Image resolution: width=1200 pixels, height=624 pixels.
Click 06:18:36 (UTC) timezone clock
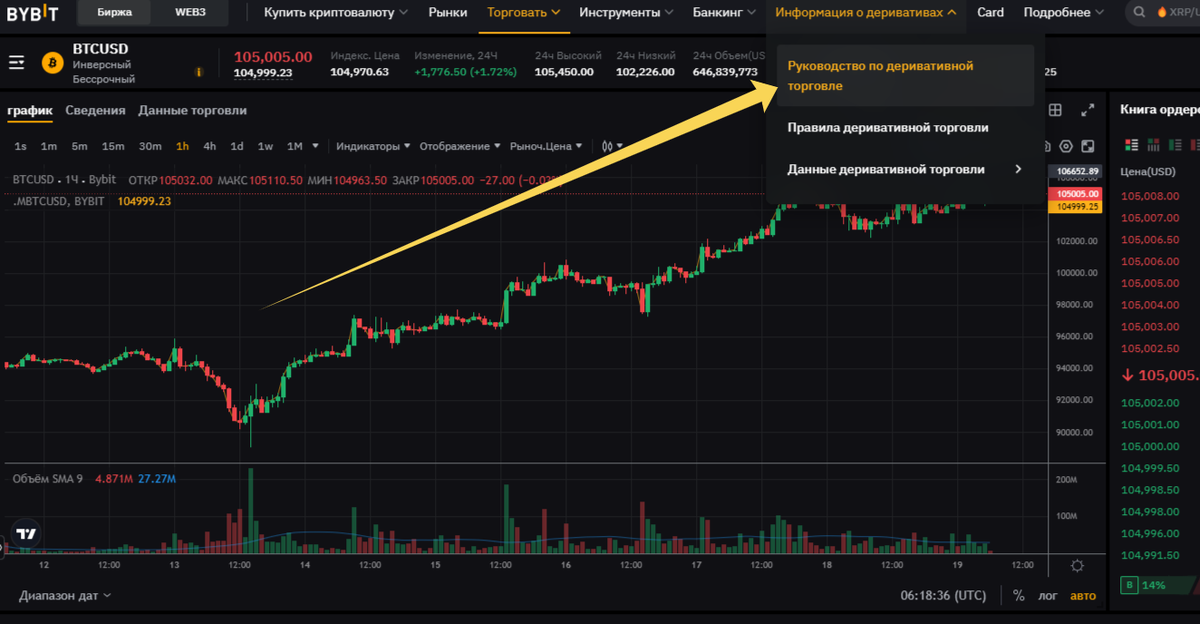(943, 596)
